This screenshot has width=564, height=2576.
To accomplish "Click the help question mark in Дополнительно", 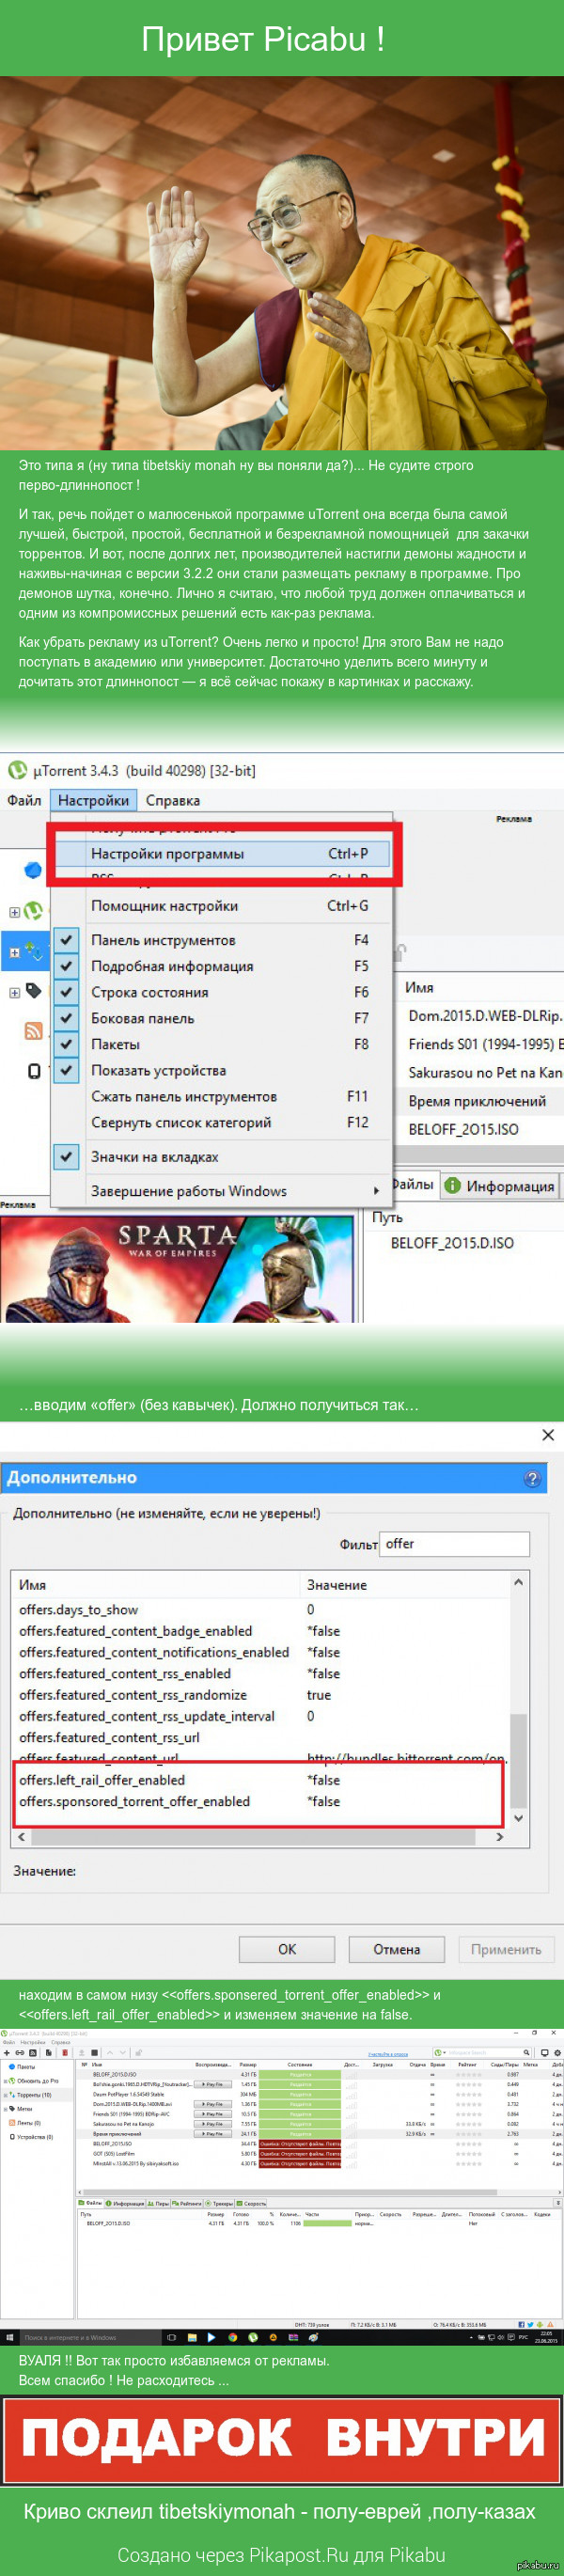I will pyautogui.click(x=532, y=1478).
